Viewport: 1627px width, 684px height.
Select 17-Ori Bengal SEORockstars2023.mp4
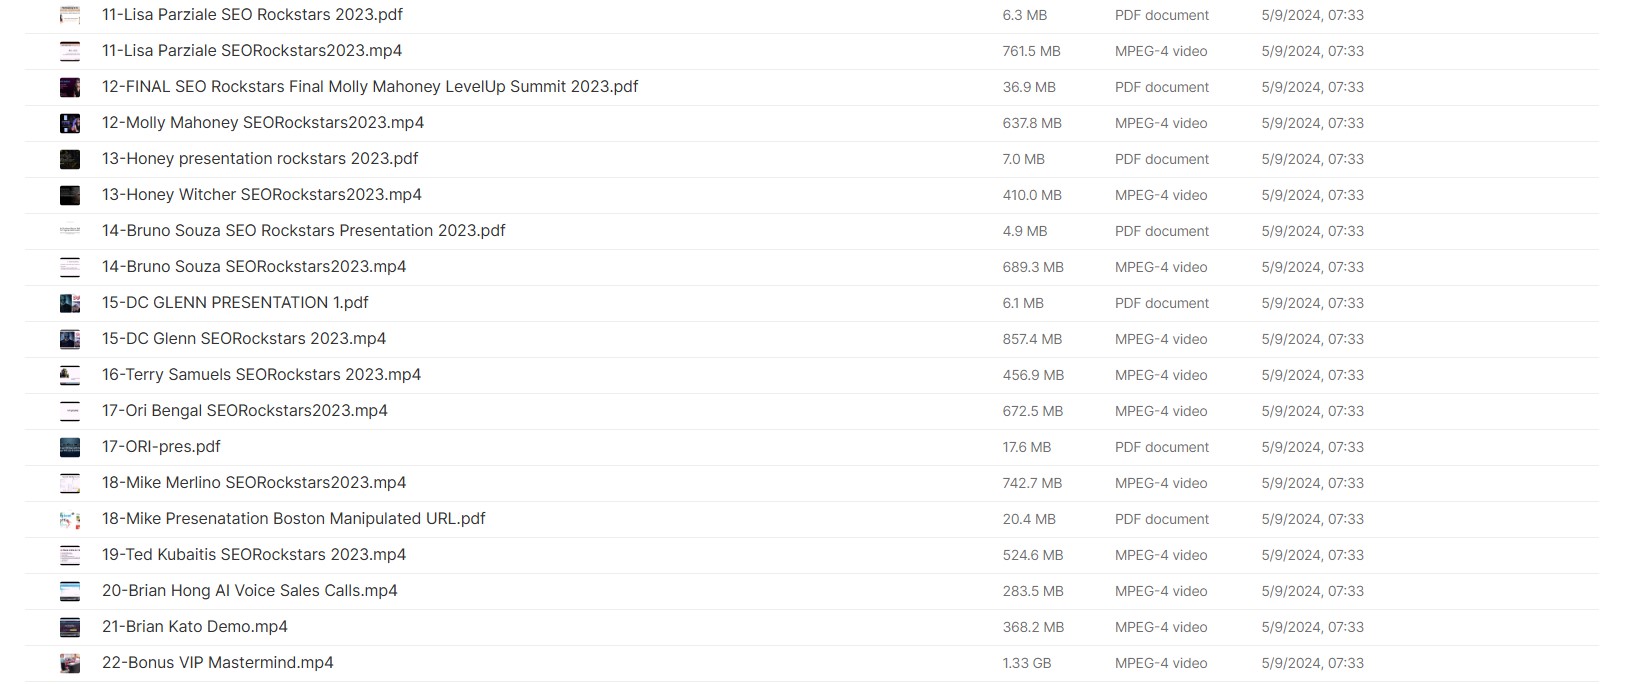pyautogui.click(x=245, y=411)
